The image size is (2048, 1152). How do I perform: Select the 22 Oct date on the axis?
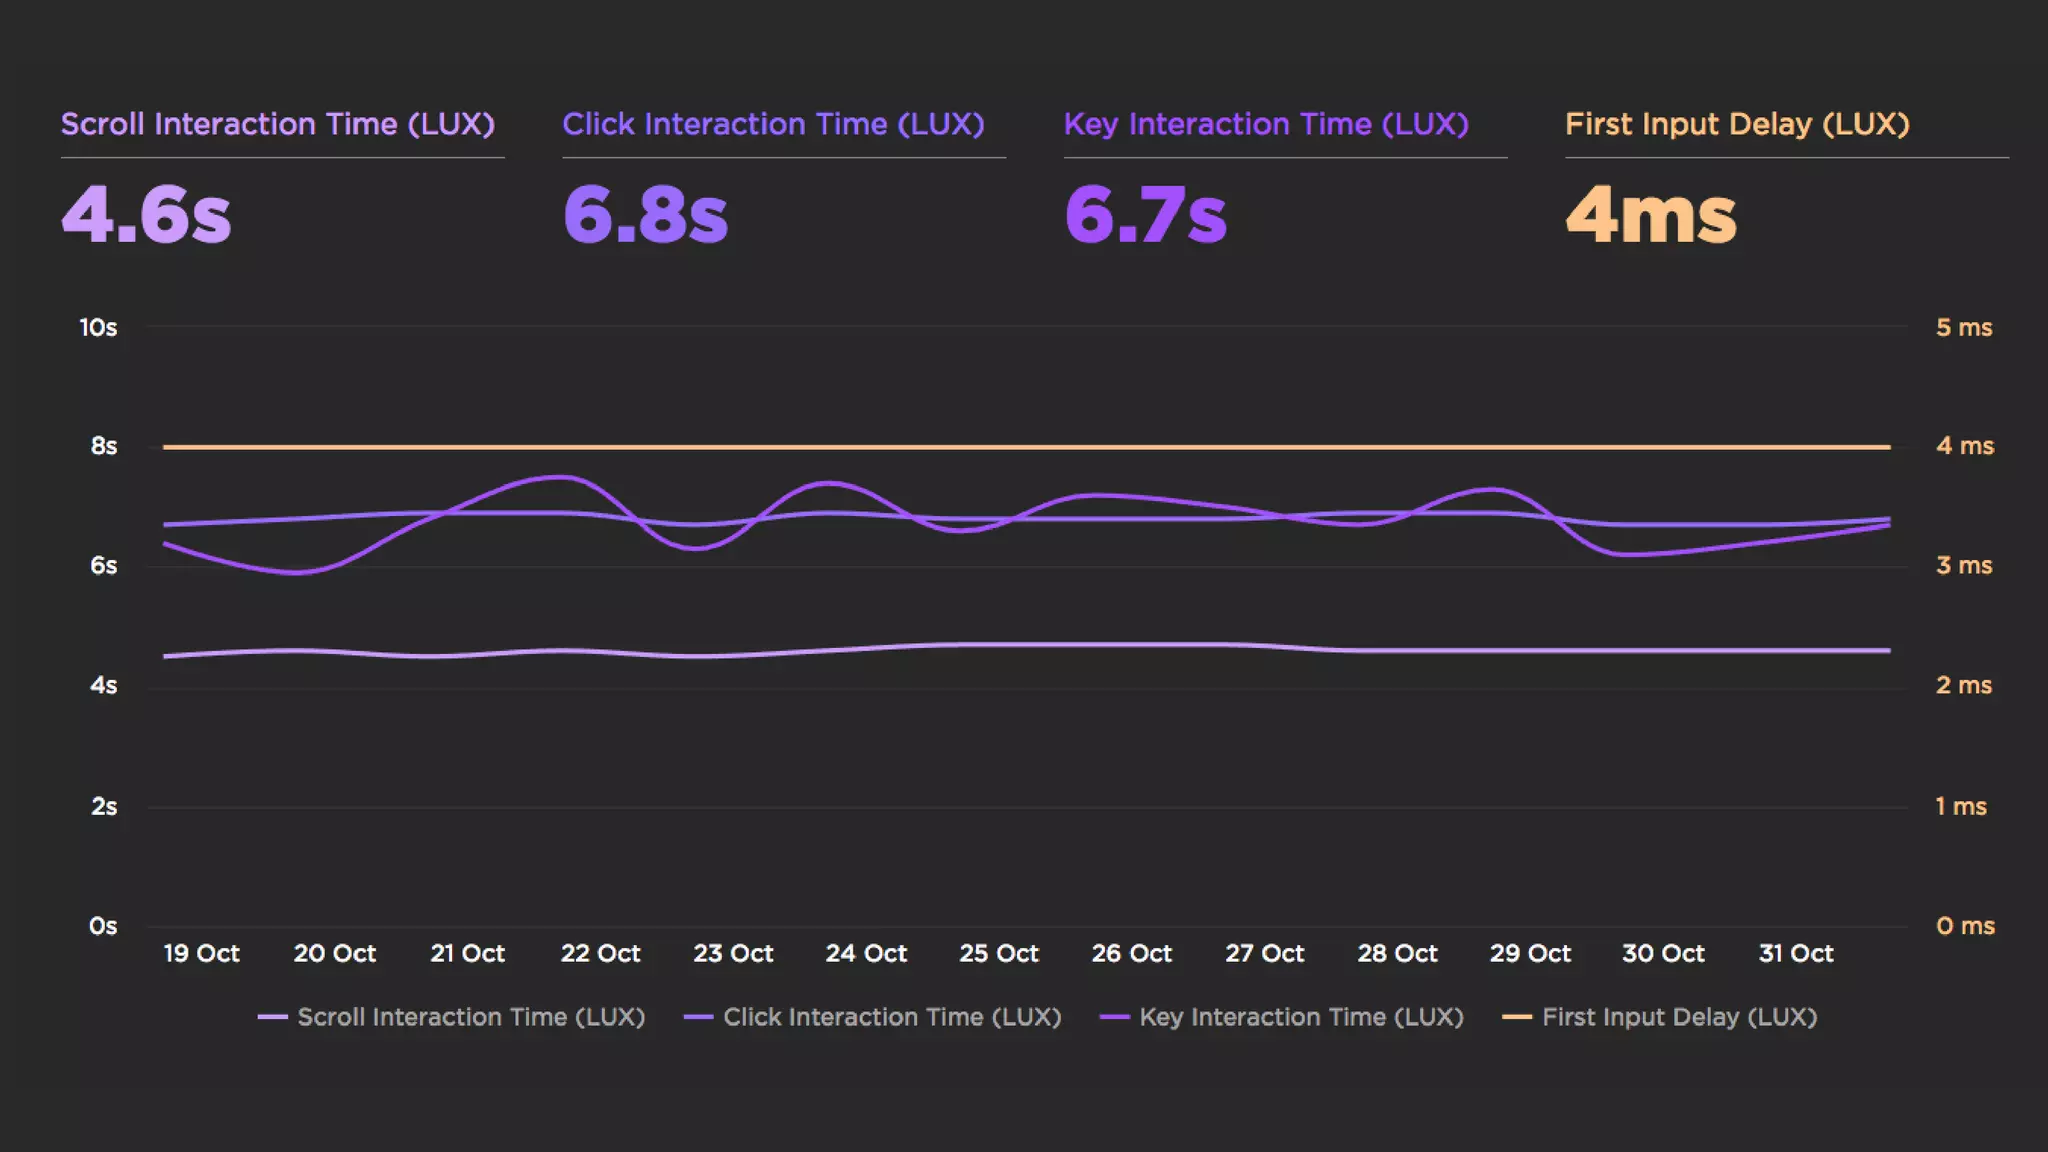(x=600, y=953)
